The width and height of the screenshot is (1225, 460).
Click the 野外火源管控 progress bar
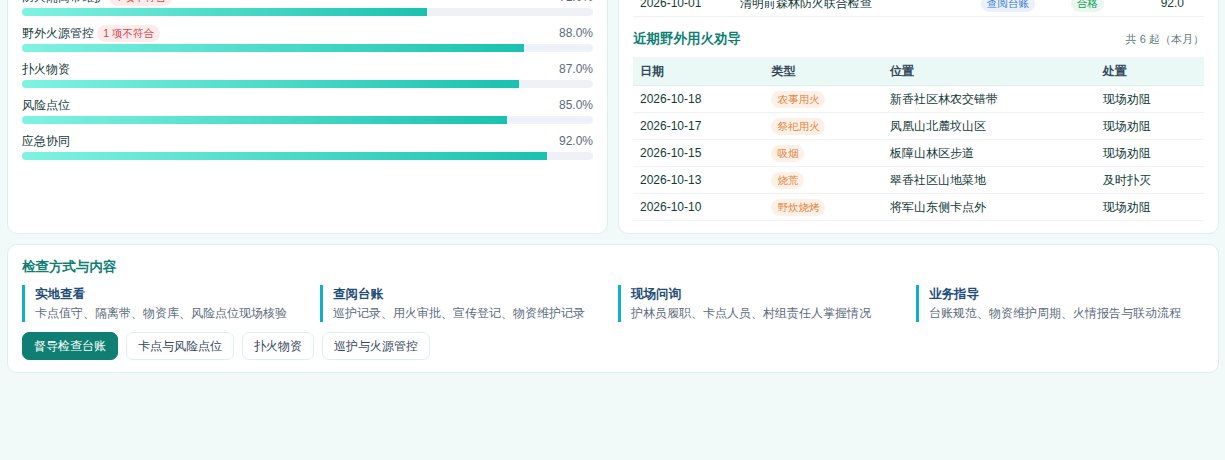click(307, 48)
